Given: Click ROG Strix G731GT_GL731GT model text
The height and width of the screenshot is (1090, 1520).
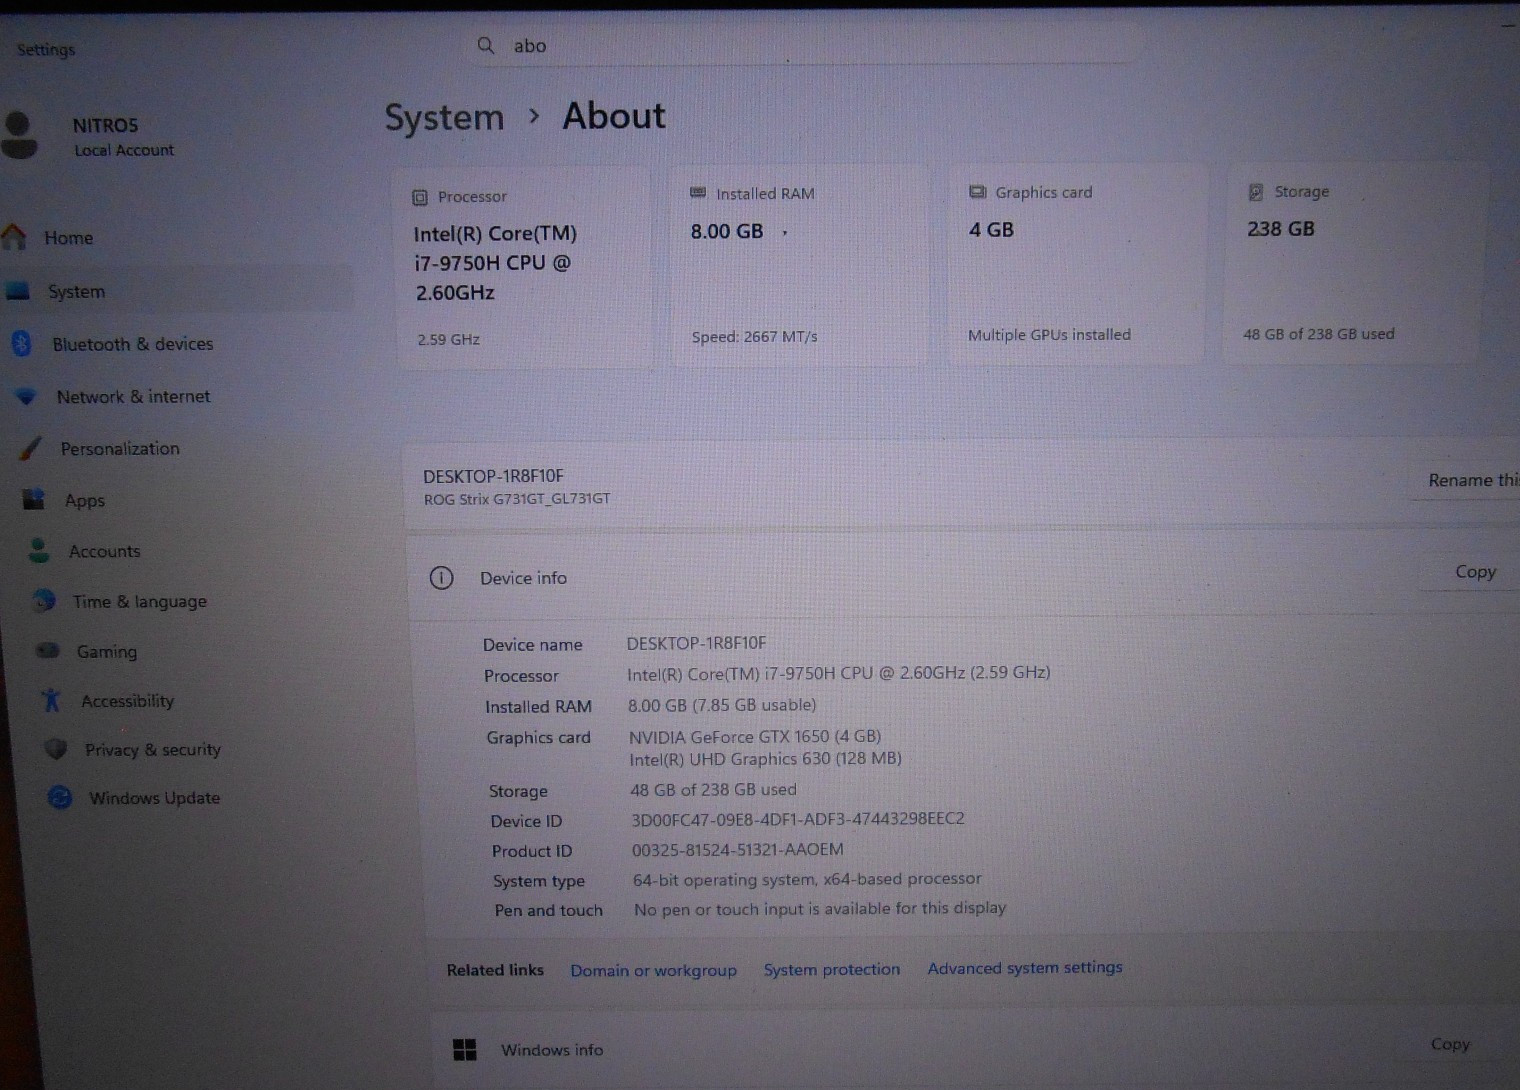Looking at the screenshot, I should [x=516, y=498].
